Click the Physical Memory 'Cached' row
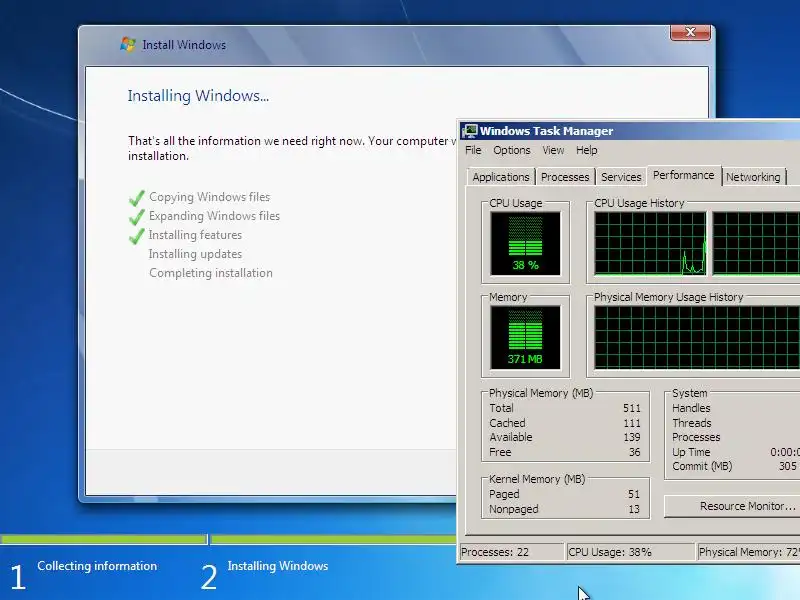Image resolution: width=800 pixels, height=600 pixels. pyautogui.click(x=565, y=423)
